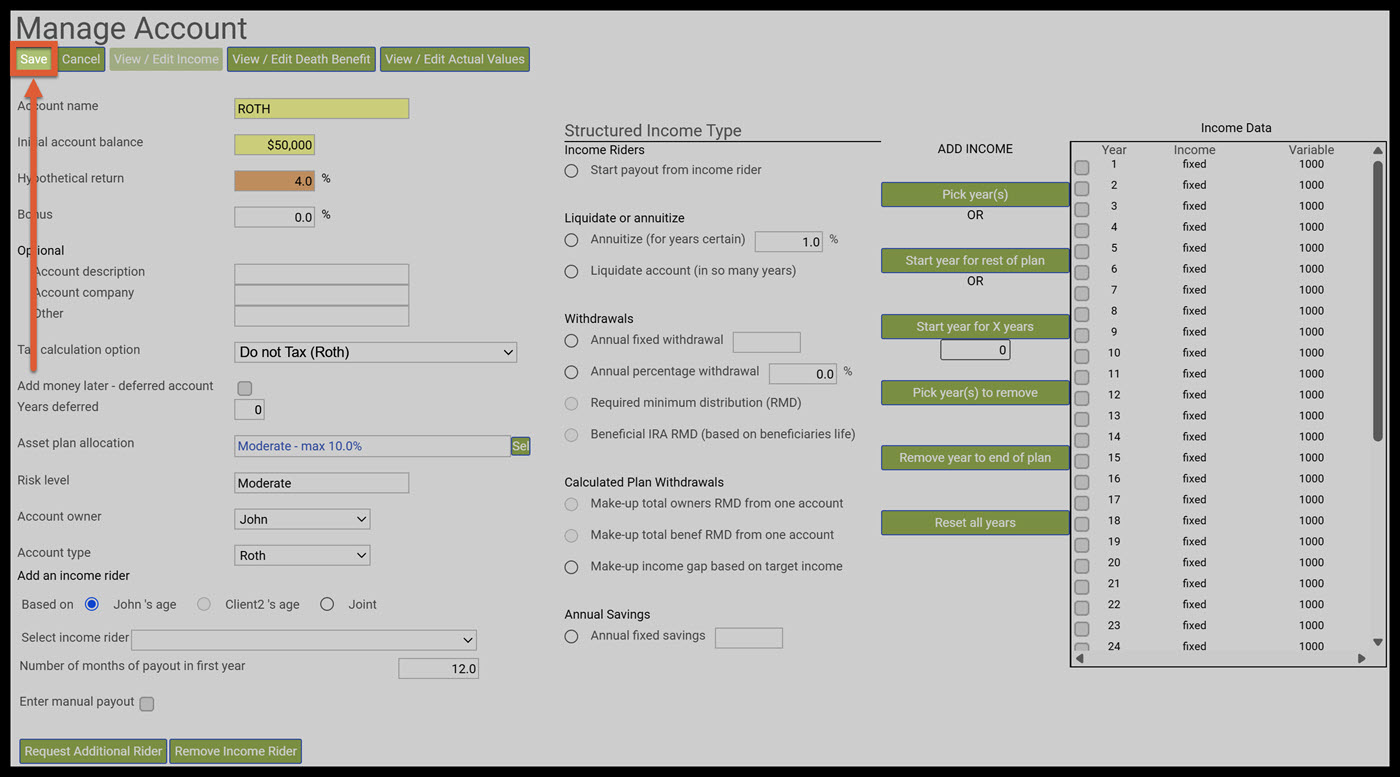Check the year 15 income checkbox
The height and width of the screenshot is (777, 1400).
[1082, 461]
